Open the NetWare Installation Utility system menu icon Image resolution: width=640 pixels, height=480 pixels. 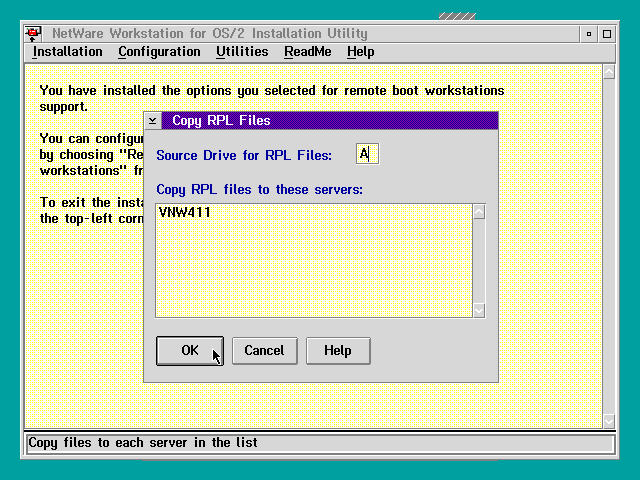pyautogui.click(x=33, y=33)
